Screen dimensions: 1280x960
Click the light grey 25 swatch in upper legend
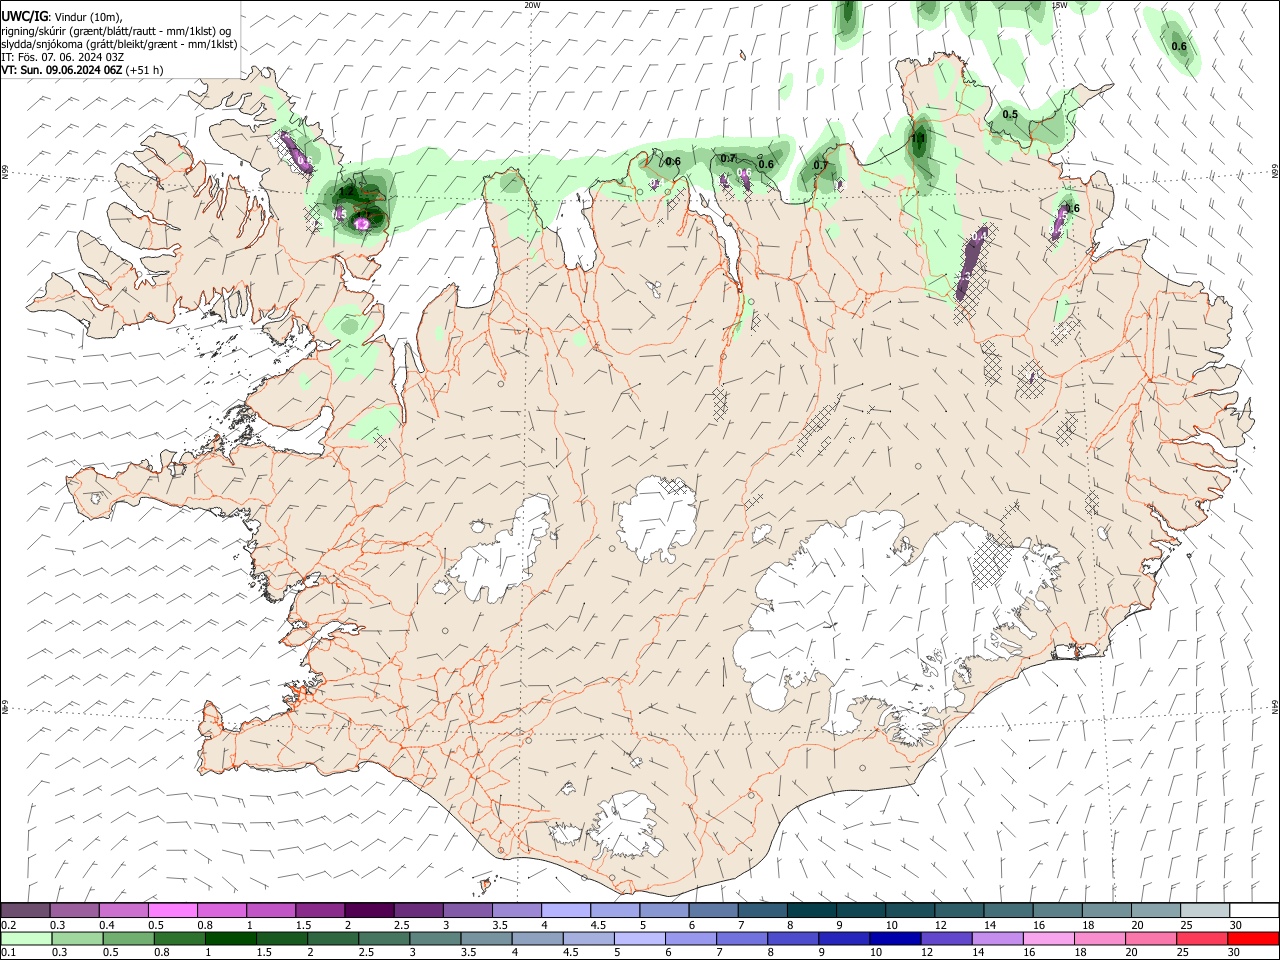point(1204,911)
